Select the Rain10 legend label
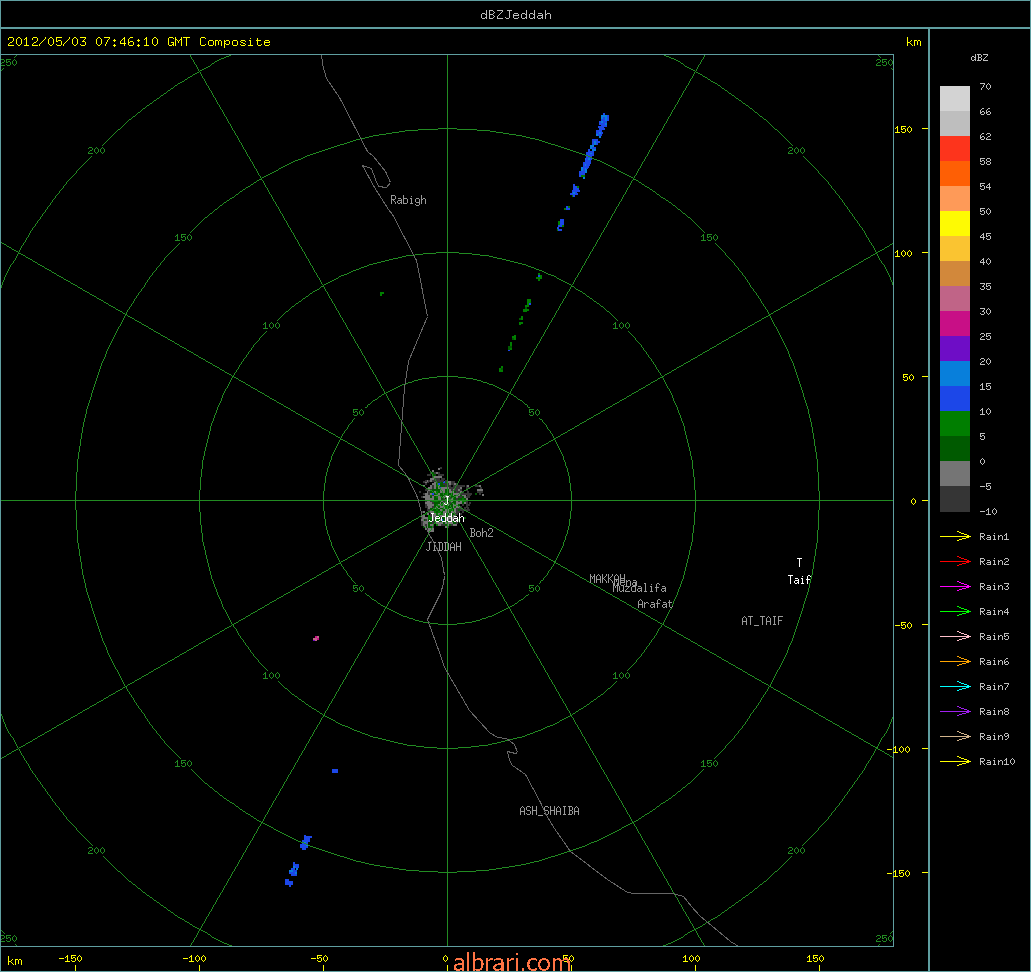Image resolution: width=1031 pixels, height=972 pixels. point(997,762)
